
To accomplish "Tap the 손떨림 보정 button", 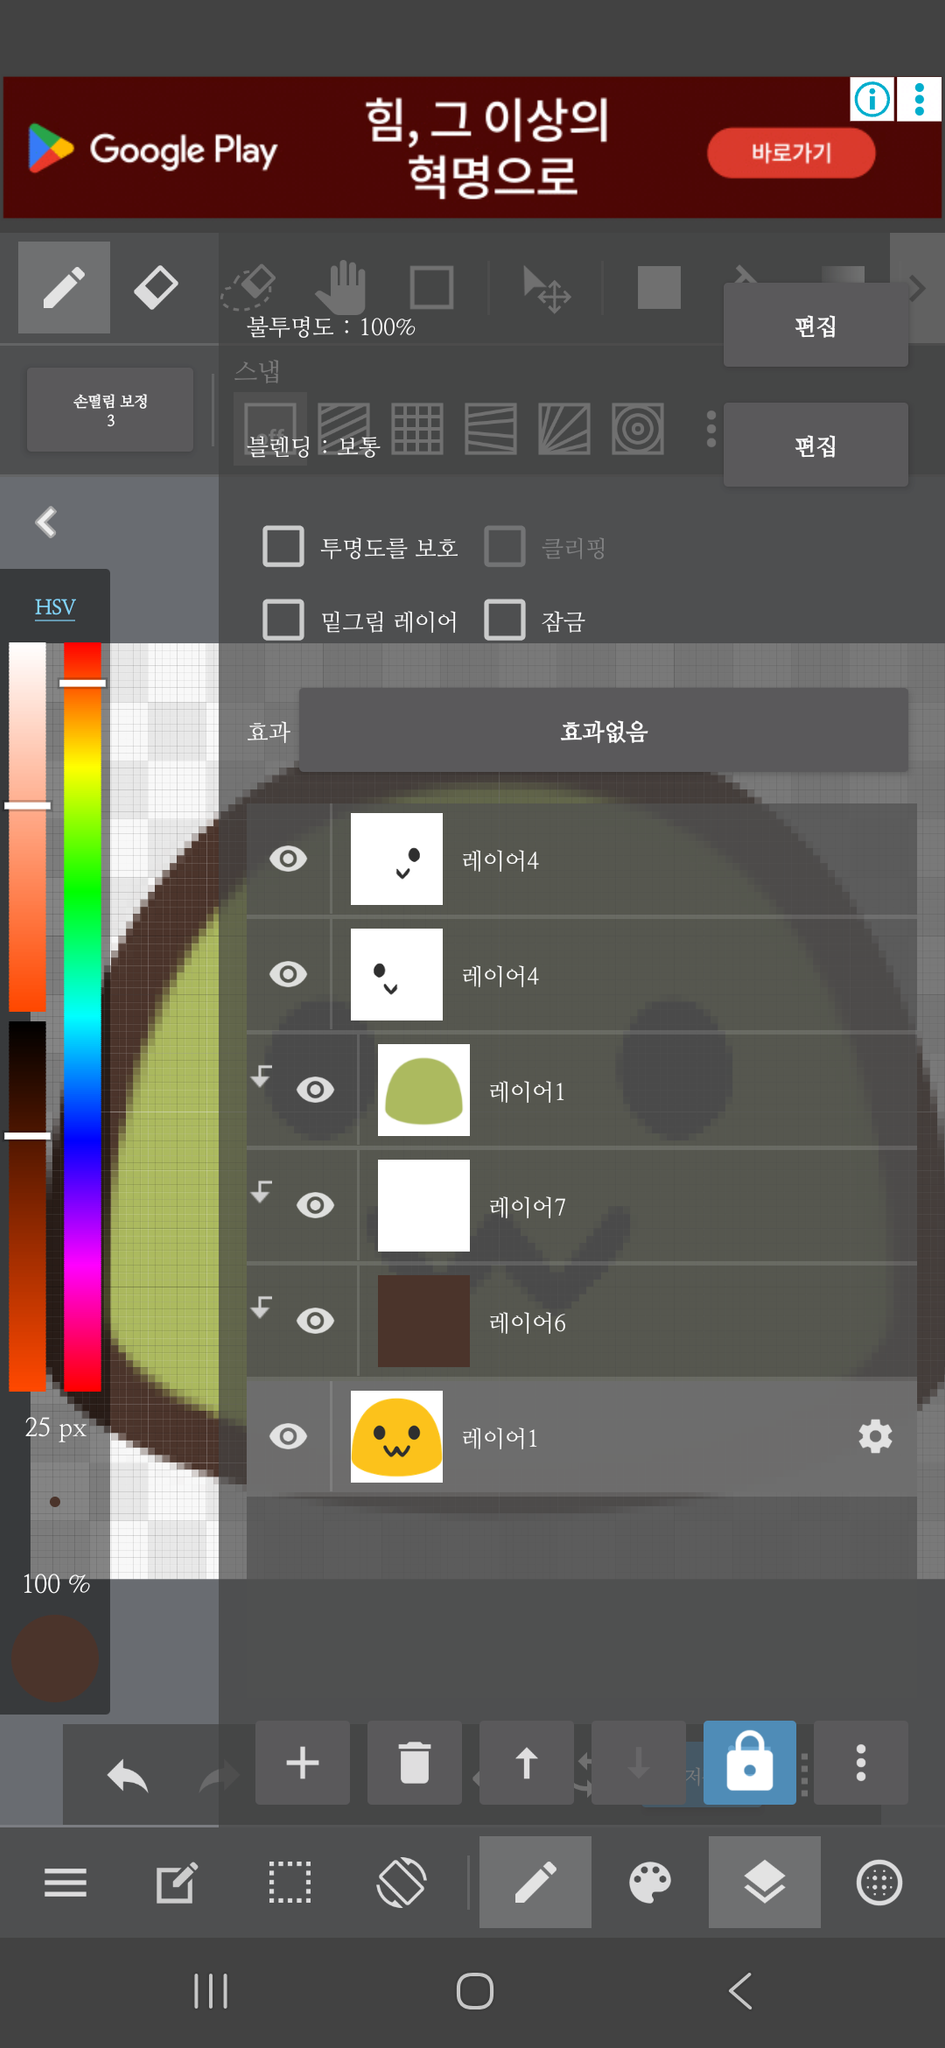I will pos(110,409).
